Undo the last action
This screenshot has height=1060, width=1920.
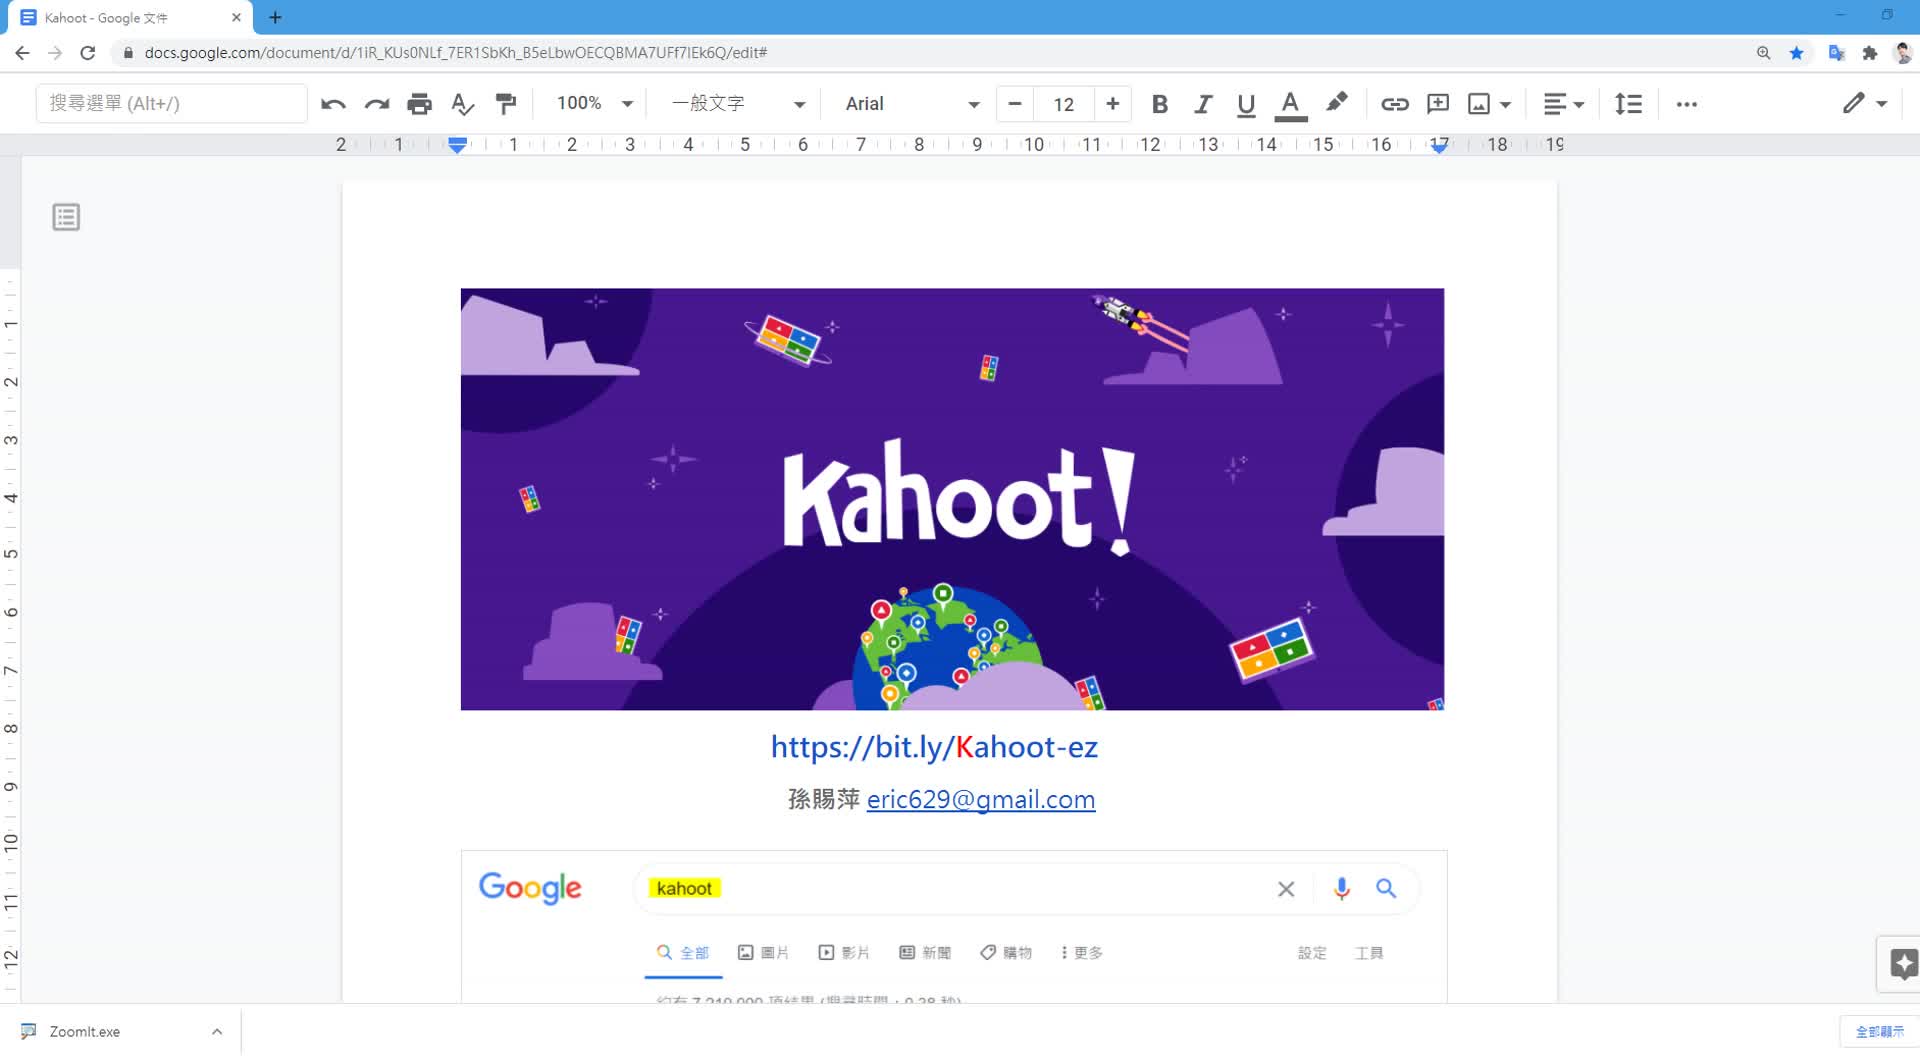coord(333,104)
